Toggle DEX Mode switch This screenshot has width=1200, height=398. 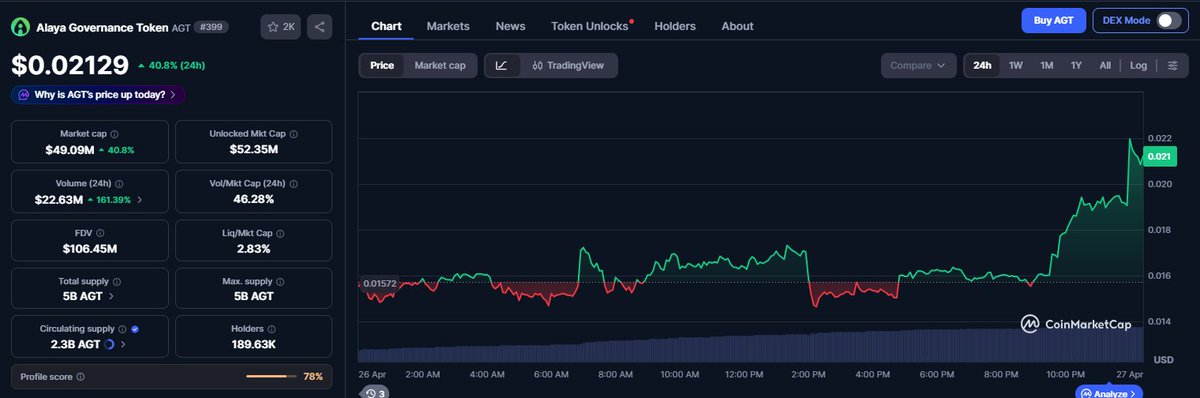click(1168, 20)
